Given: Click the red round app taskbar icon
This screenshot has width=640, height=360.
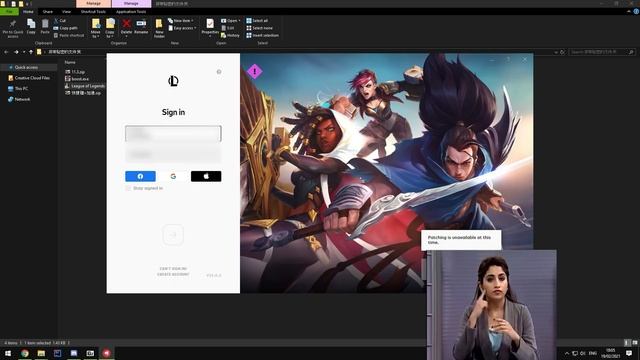Looking at the screenshot, I should 106,353.
